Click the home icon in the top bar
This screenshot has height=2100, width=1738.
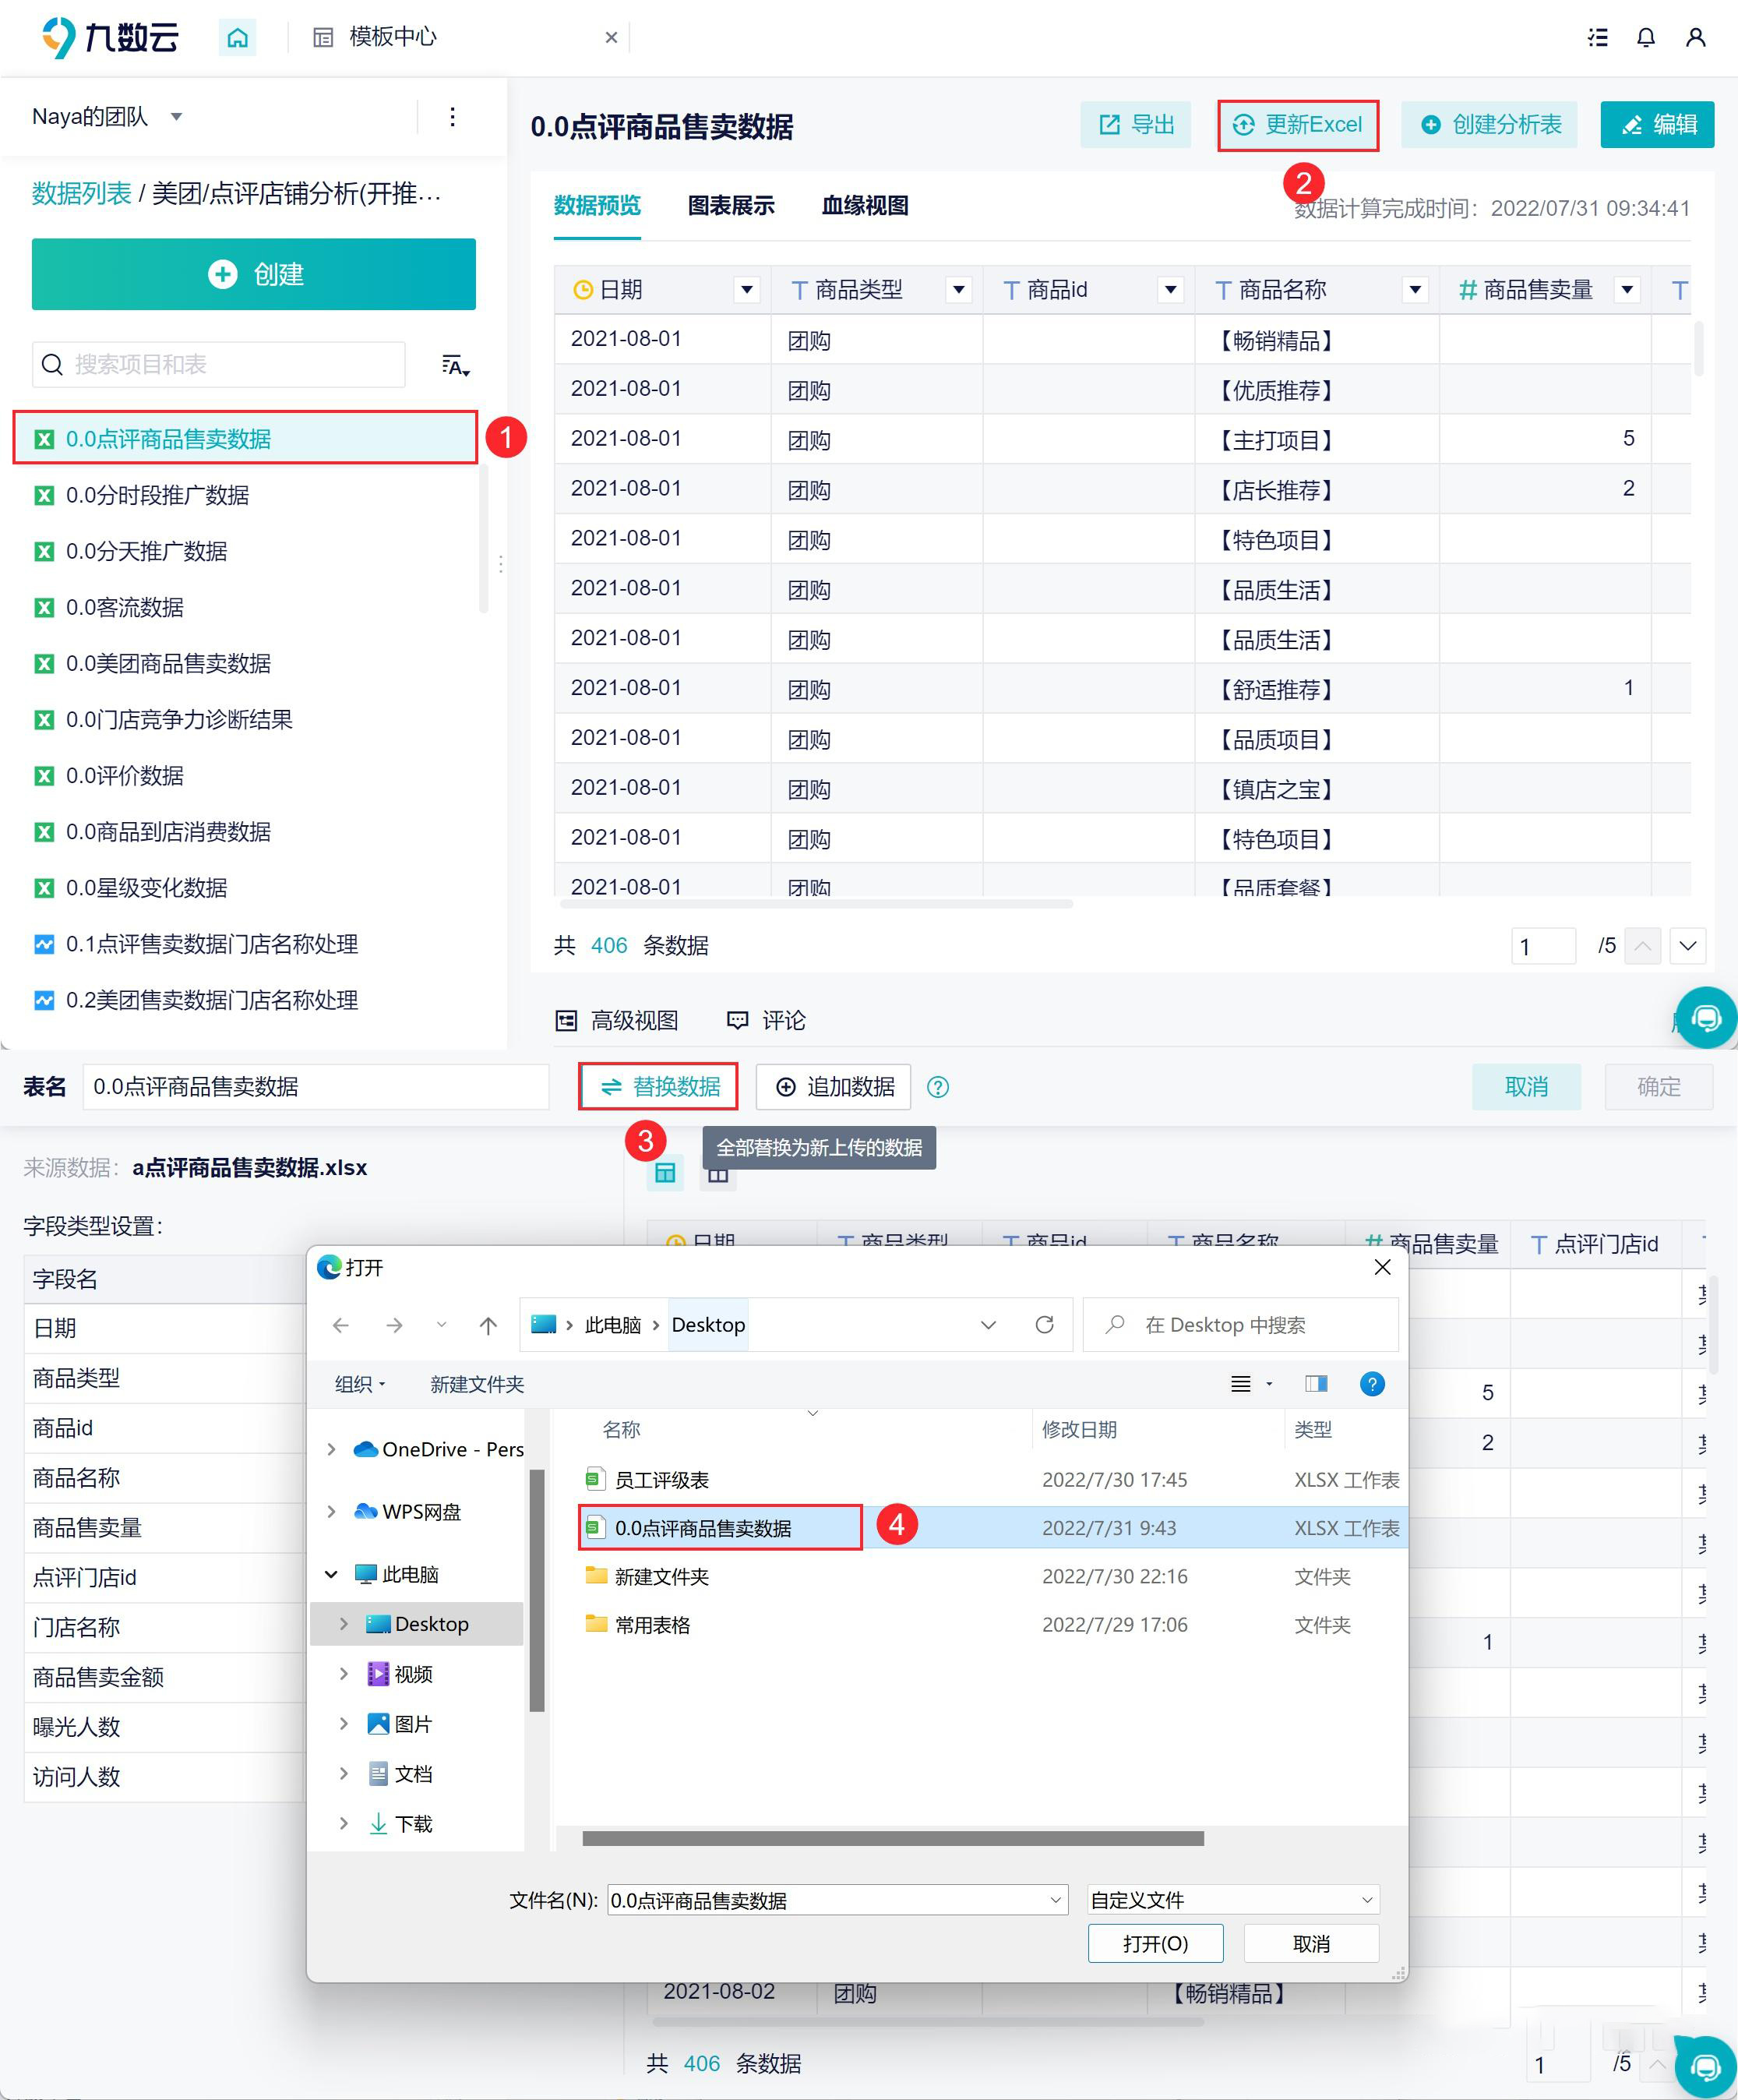tap(237, 37)
